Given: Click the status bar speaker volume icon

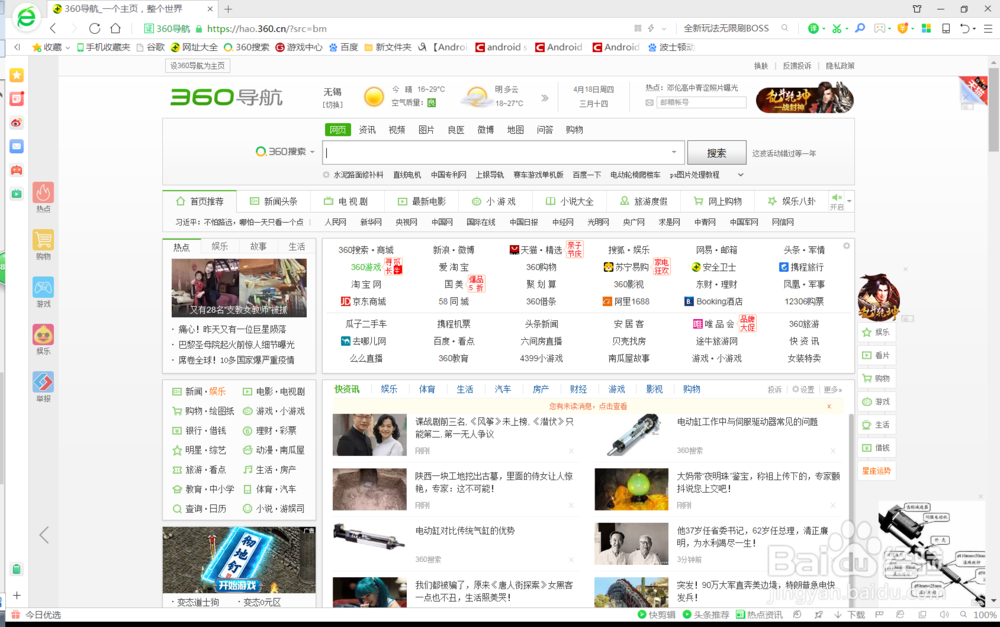Looking at the screenshot, I should pos(944,615).
